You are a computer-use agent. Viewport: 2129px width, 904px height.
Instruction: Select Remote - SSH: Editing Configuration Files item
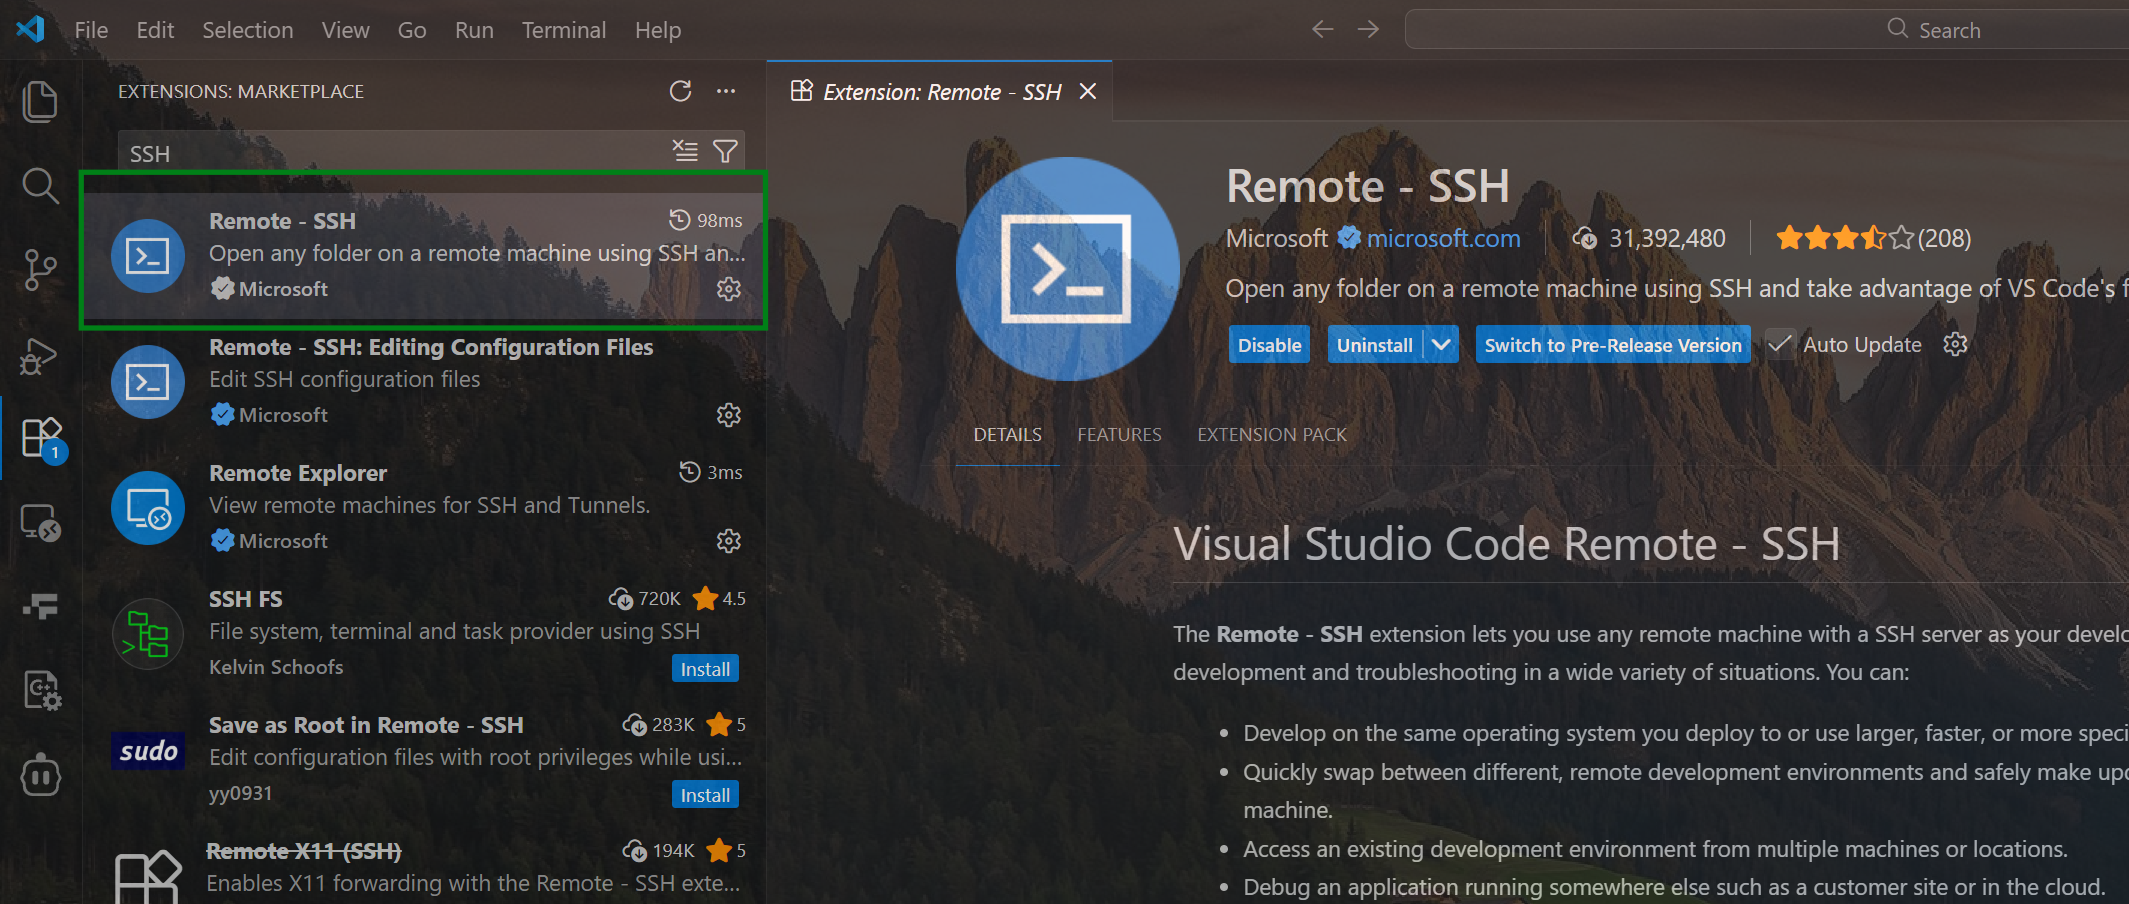[424, 381]
